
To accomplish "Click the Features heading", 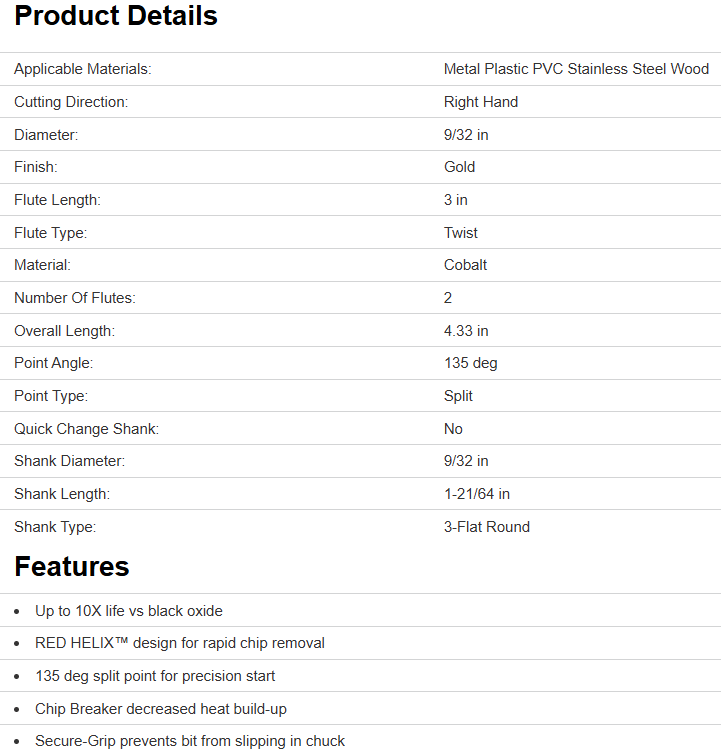I will [x=72, y=567].
